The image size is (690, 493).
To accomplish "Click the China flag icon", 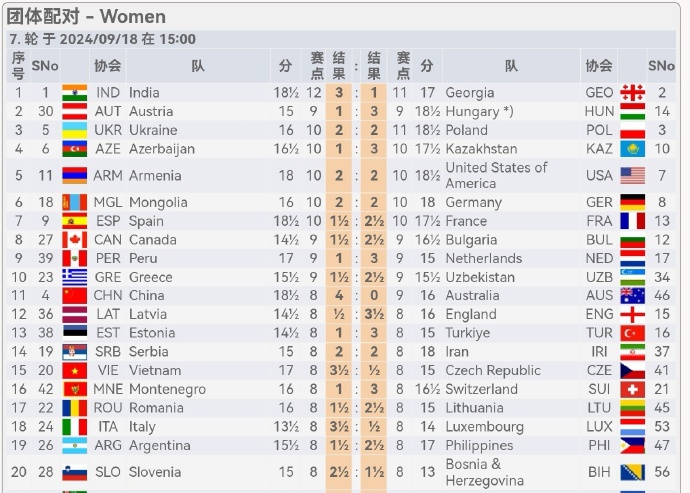I will pyautogui.click(x=74, y=295).
